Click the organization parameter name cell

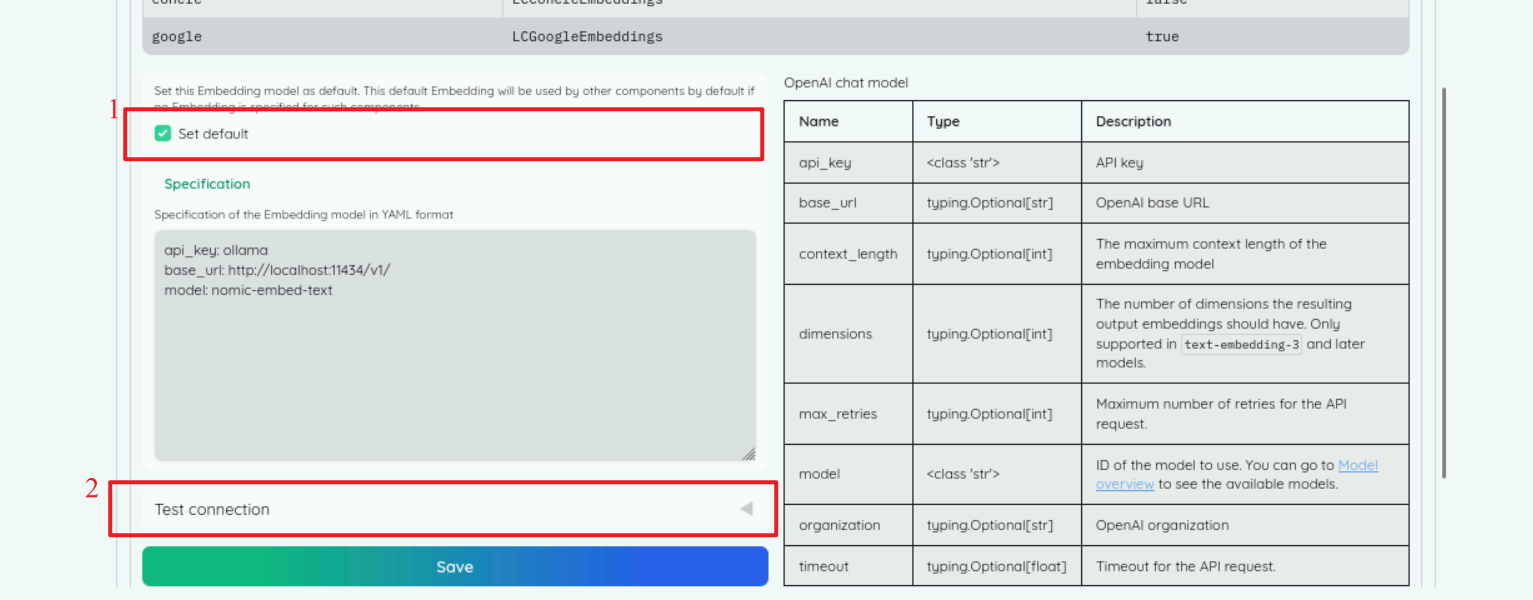[849, 525]
